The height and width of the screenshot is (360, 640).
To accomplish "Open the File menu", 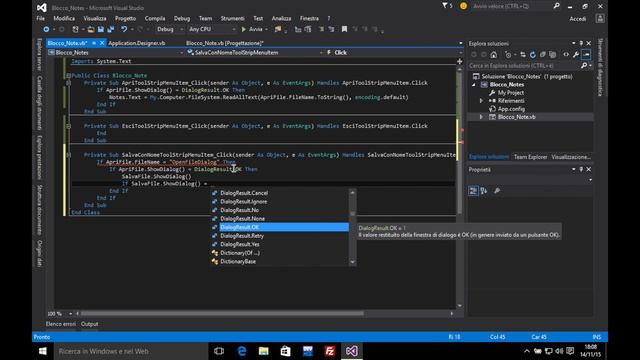I will pyautogui.click(x=41, y=18).
